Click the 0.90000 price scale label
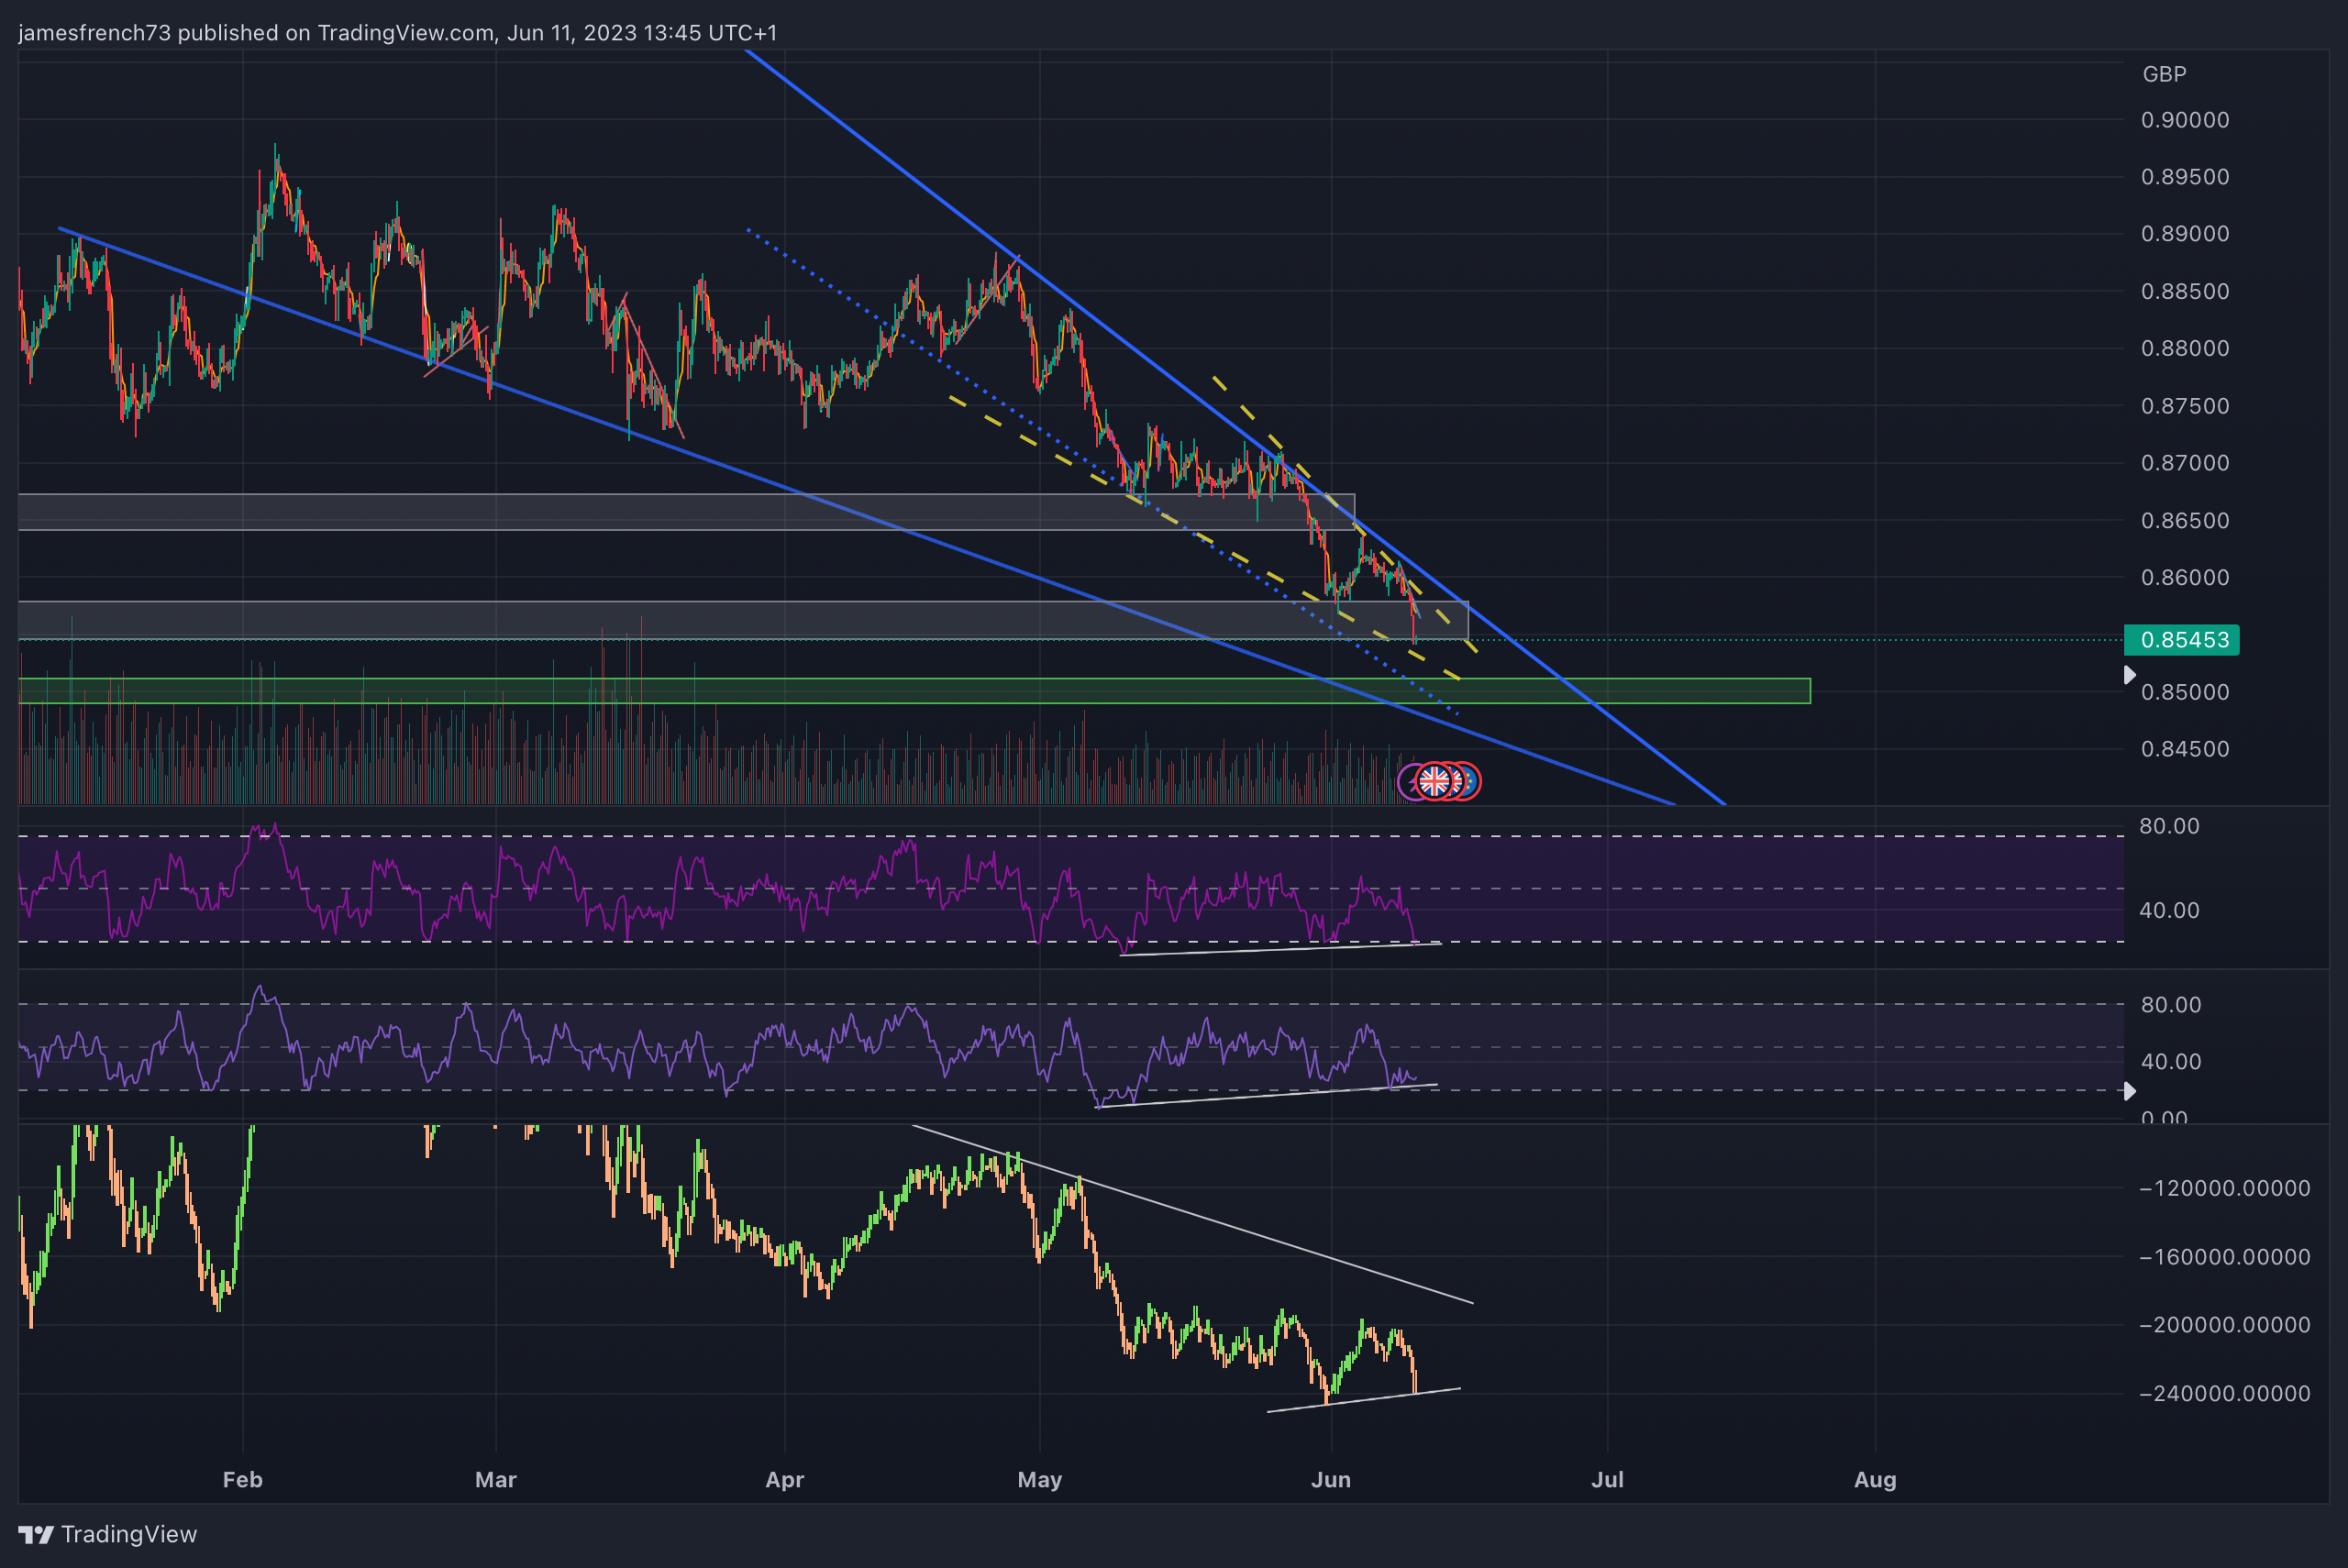This screenshot has height=1568, width=2348. (2185, 120)
